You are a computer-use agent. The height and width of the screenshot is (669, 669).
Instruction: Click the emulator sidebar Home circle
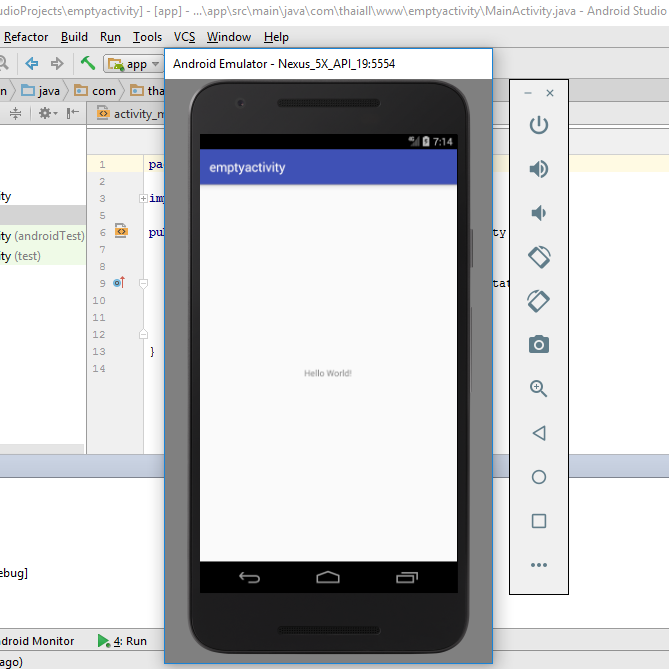[539, 477]
